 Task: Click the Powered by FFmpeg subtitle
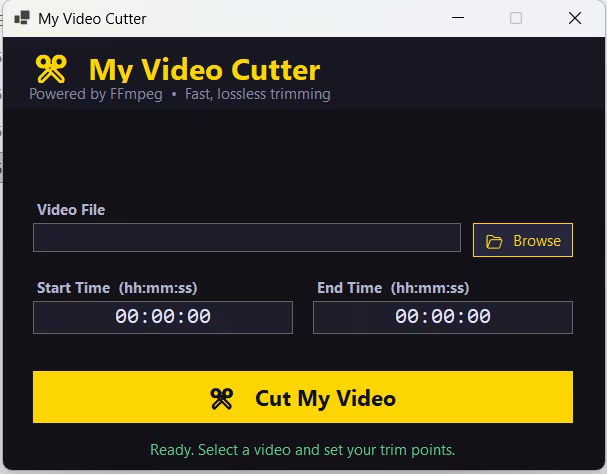click(x=180, y=94)
